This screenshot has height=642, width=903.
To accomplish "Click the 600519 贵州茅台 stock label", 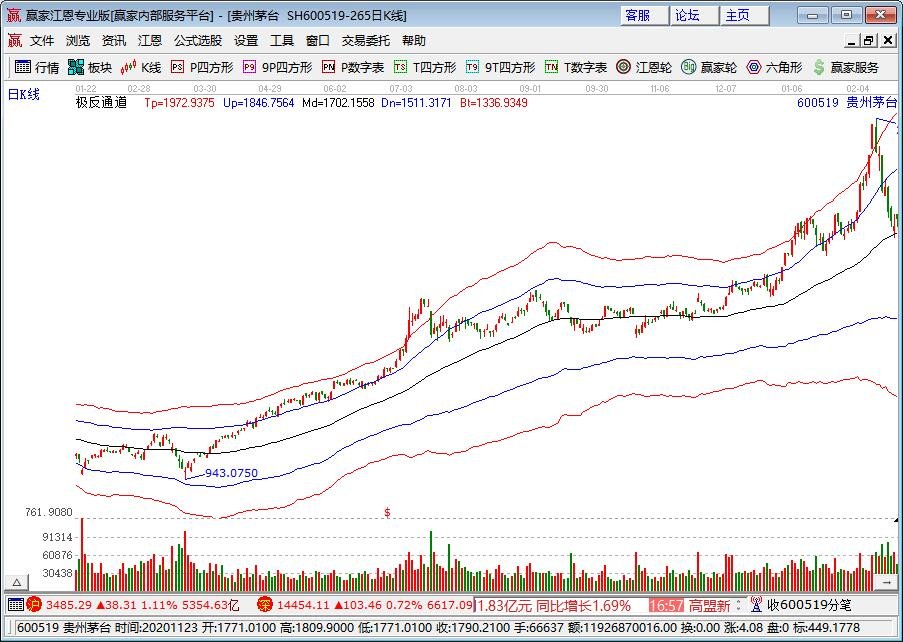I will pos(847,102).
